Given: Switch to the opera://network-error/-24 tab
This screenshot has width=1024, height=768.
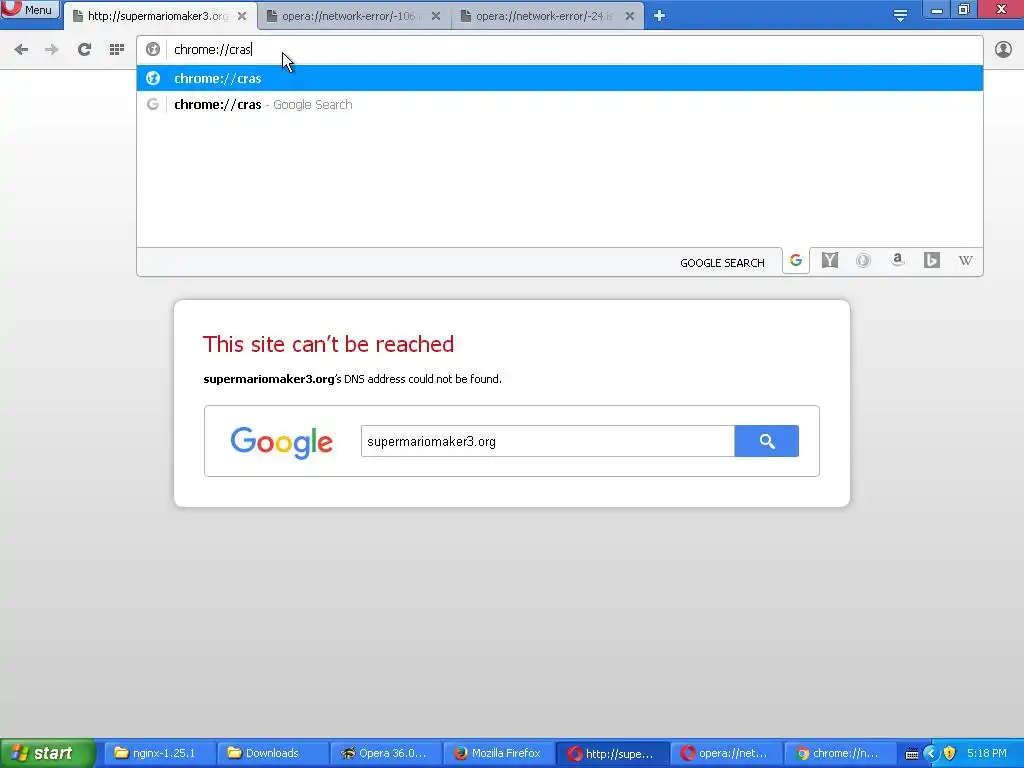Looking at the screenshot, I should 547,16.
